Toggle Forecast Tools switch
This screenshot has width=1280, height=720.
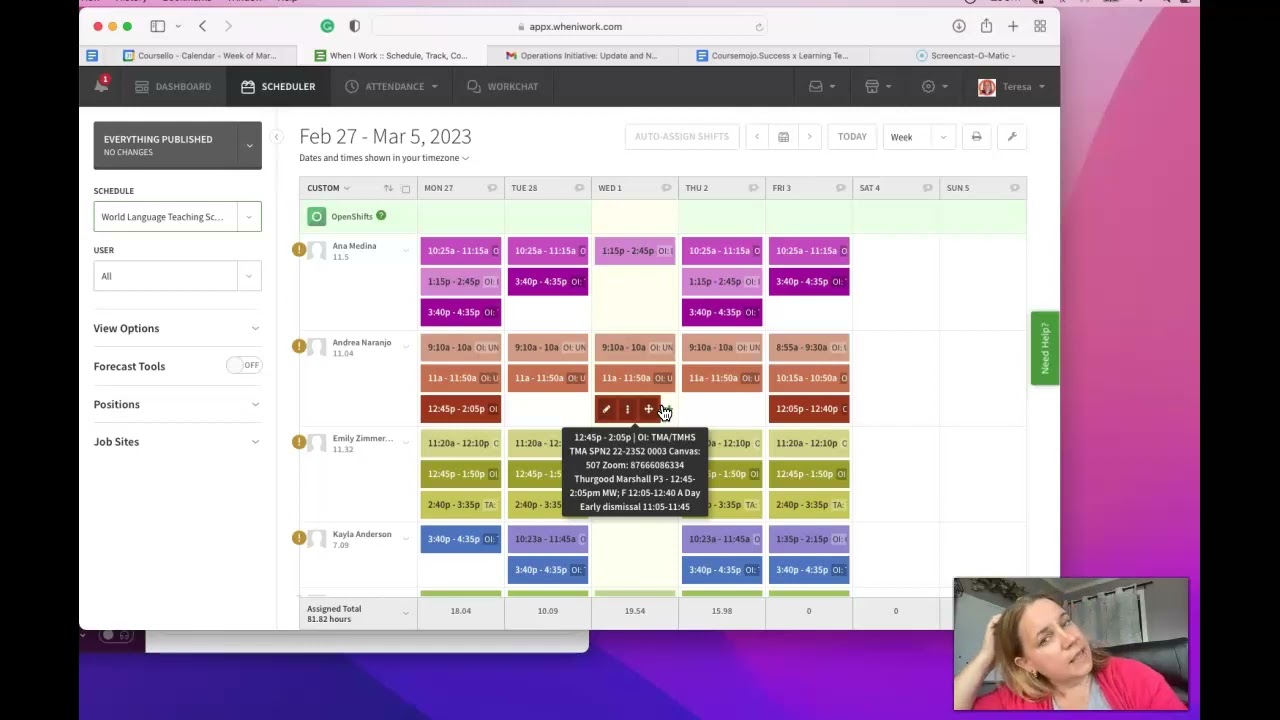coord(243,365)
